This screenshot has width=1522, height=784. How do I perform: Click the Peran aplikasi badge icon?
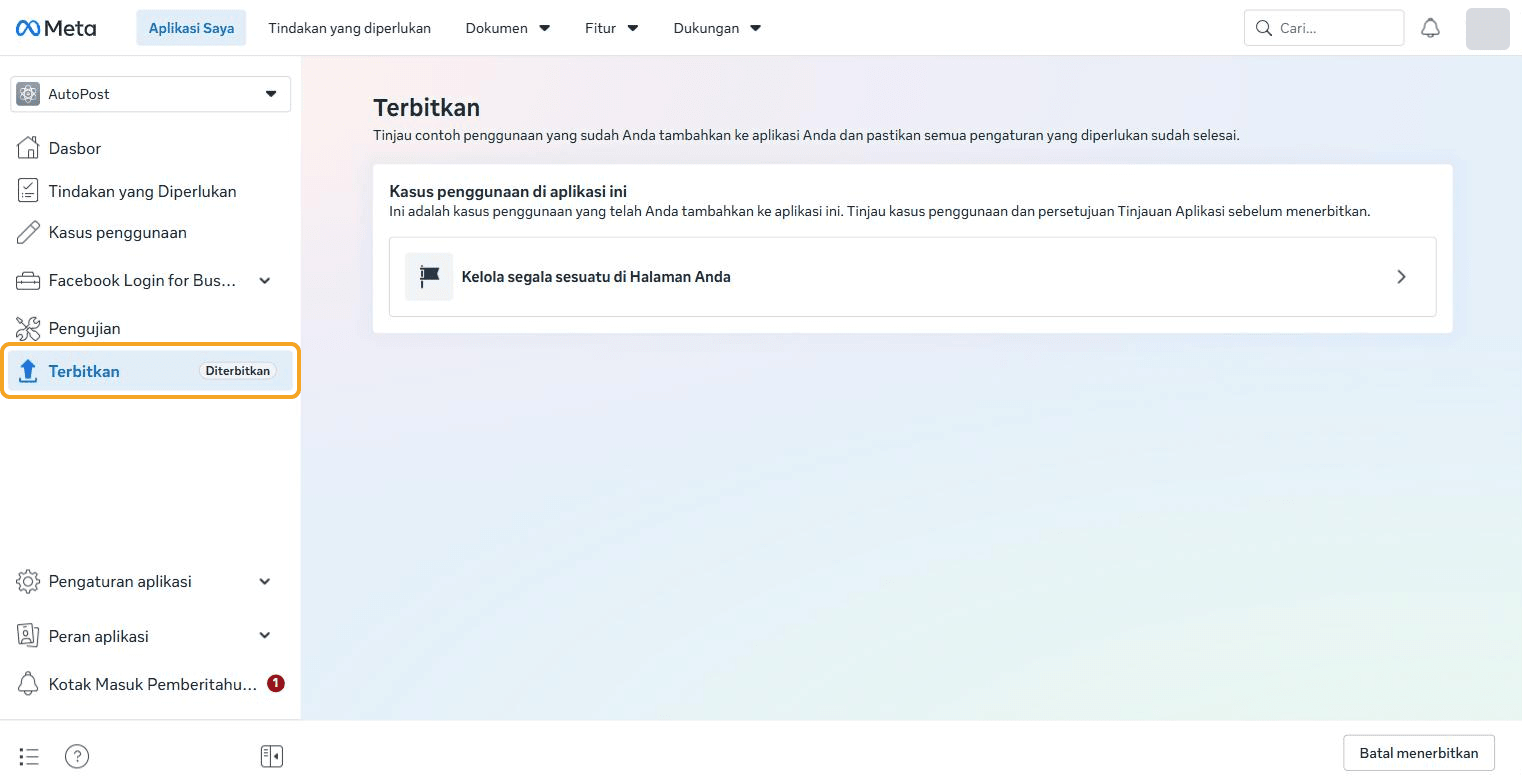[x=28, y=636]
